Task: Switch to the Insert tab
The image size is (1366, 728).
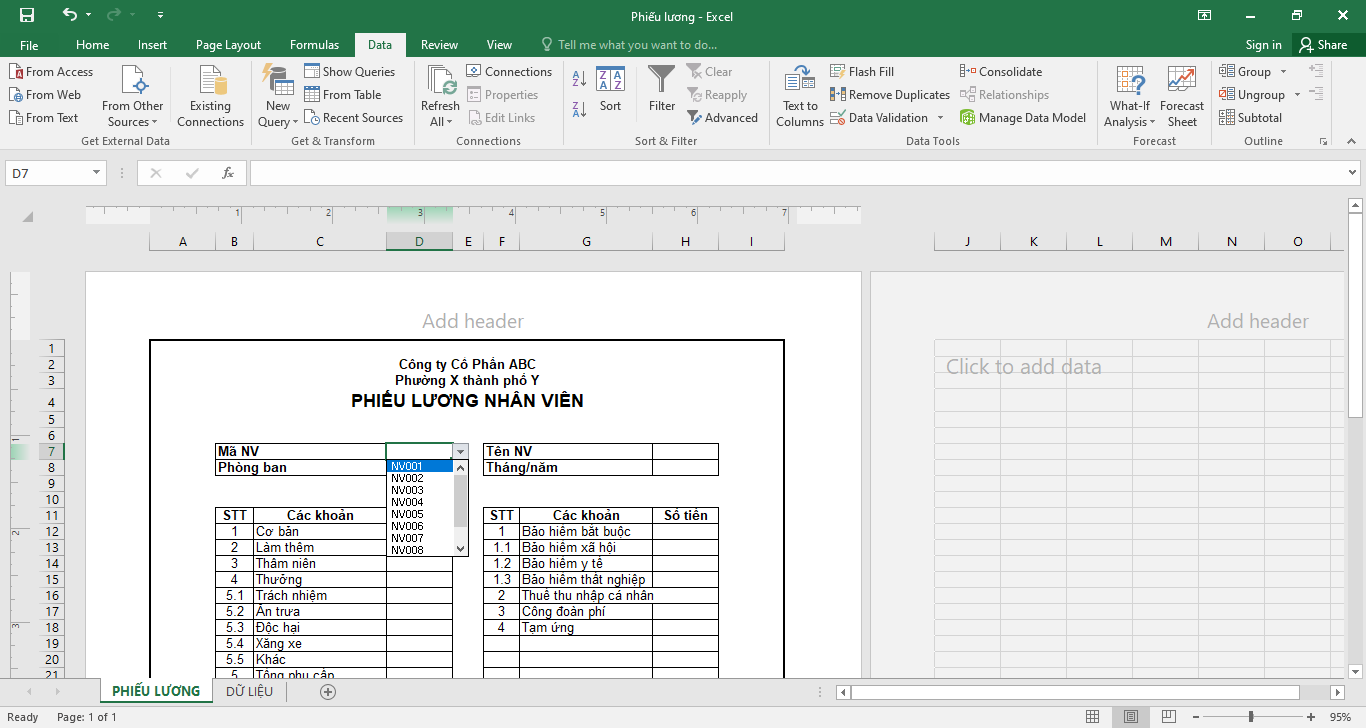Action: (153, 45)
